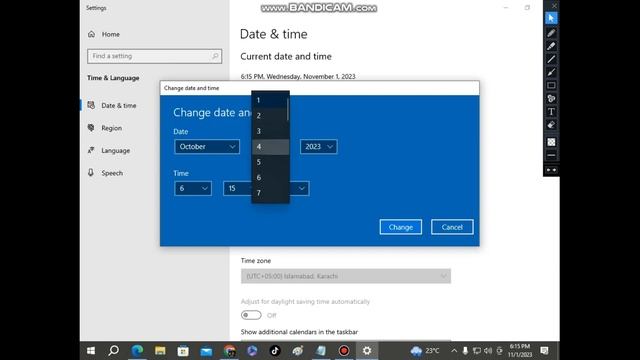Click Settings gear in taskbar
Screen dimensions: 640x360
(x=367, y=351)
